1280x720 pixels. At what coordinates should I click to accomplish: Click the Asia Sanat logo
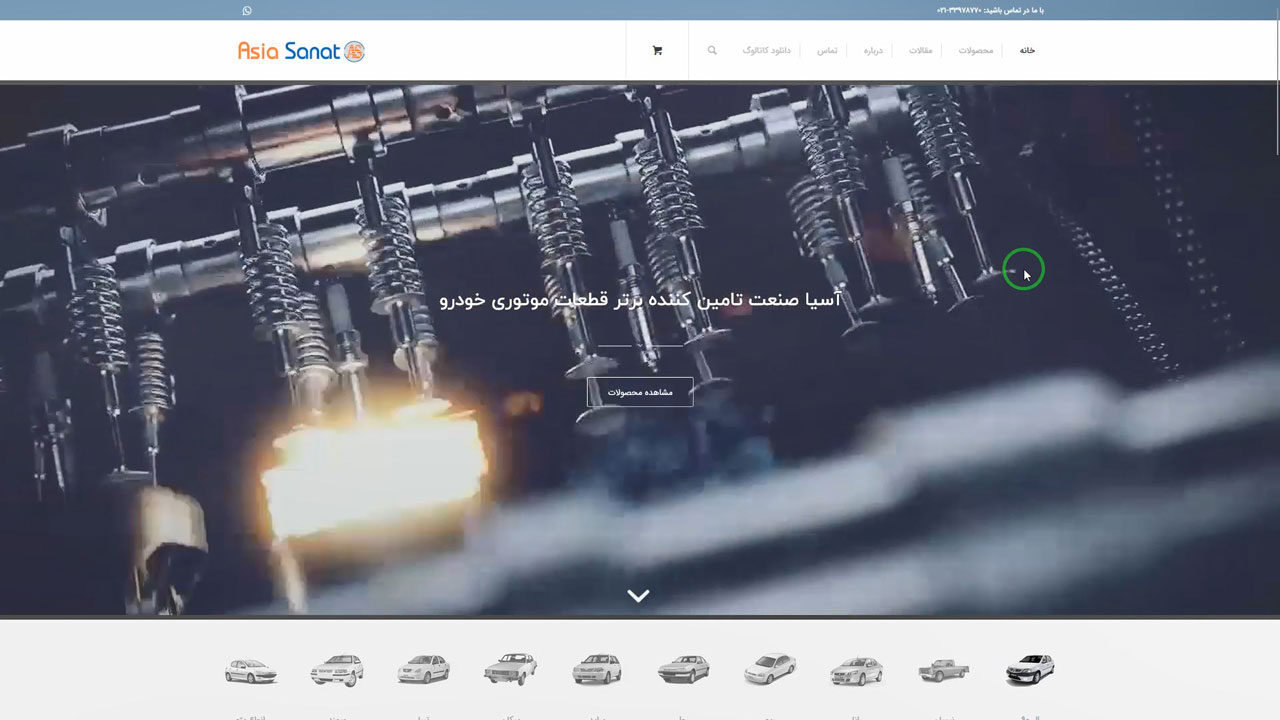301,51
